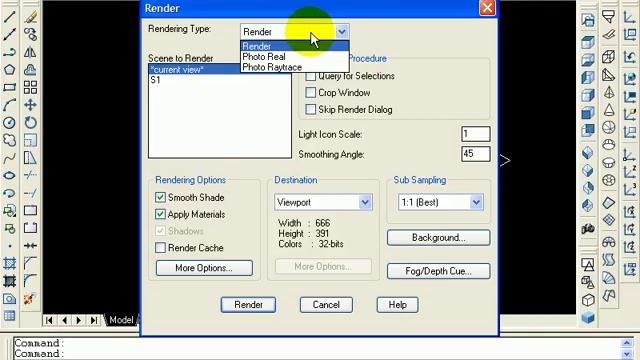
Task: Enable Skip Render Dialog checkbox
Action: 310,109
